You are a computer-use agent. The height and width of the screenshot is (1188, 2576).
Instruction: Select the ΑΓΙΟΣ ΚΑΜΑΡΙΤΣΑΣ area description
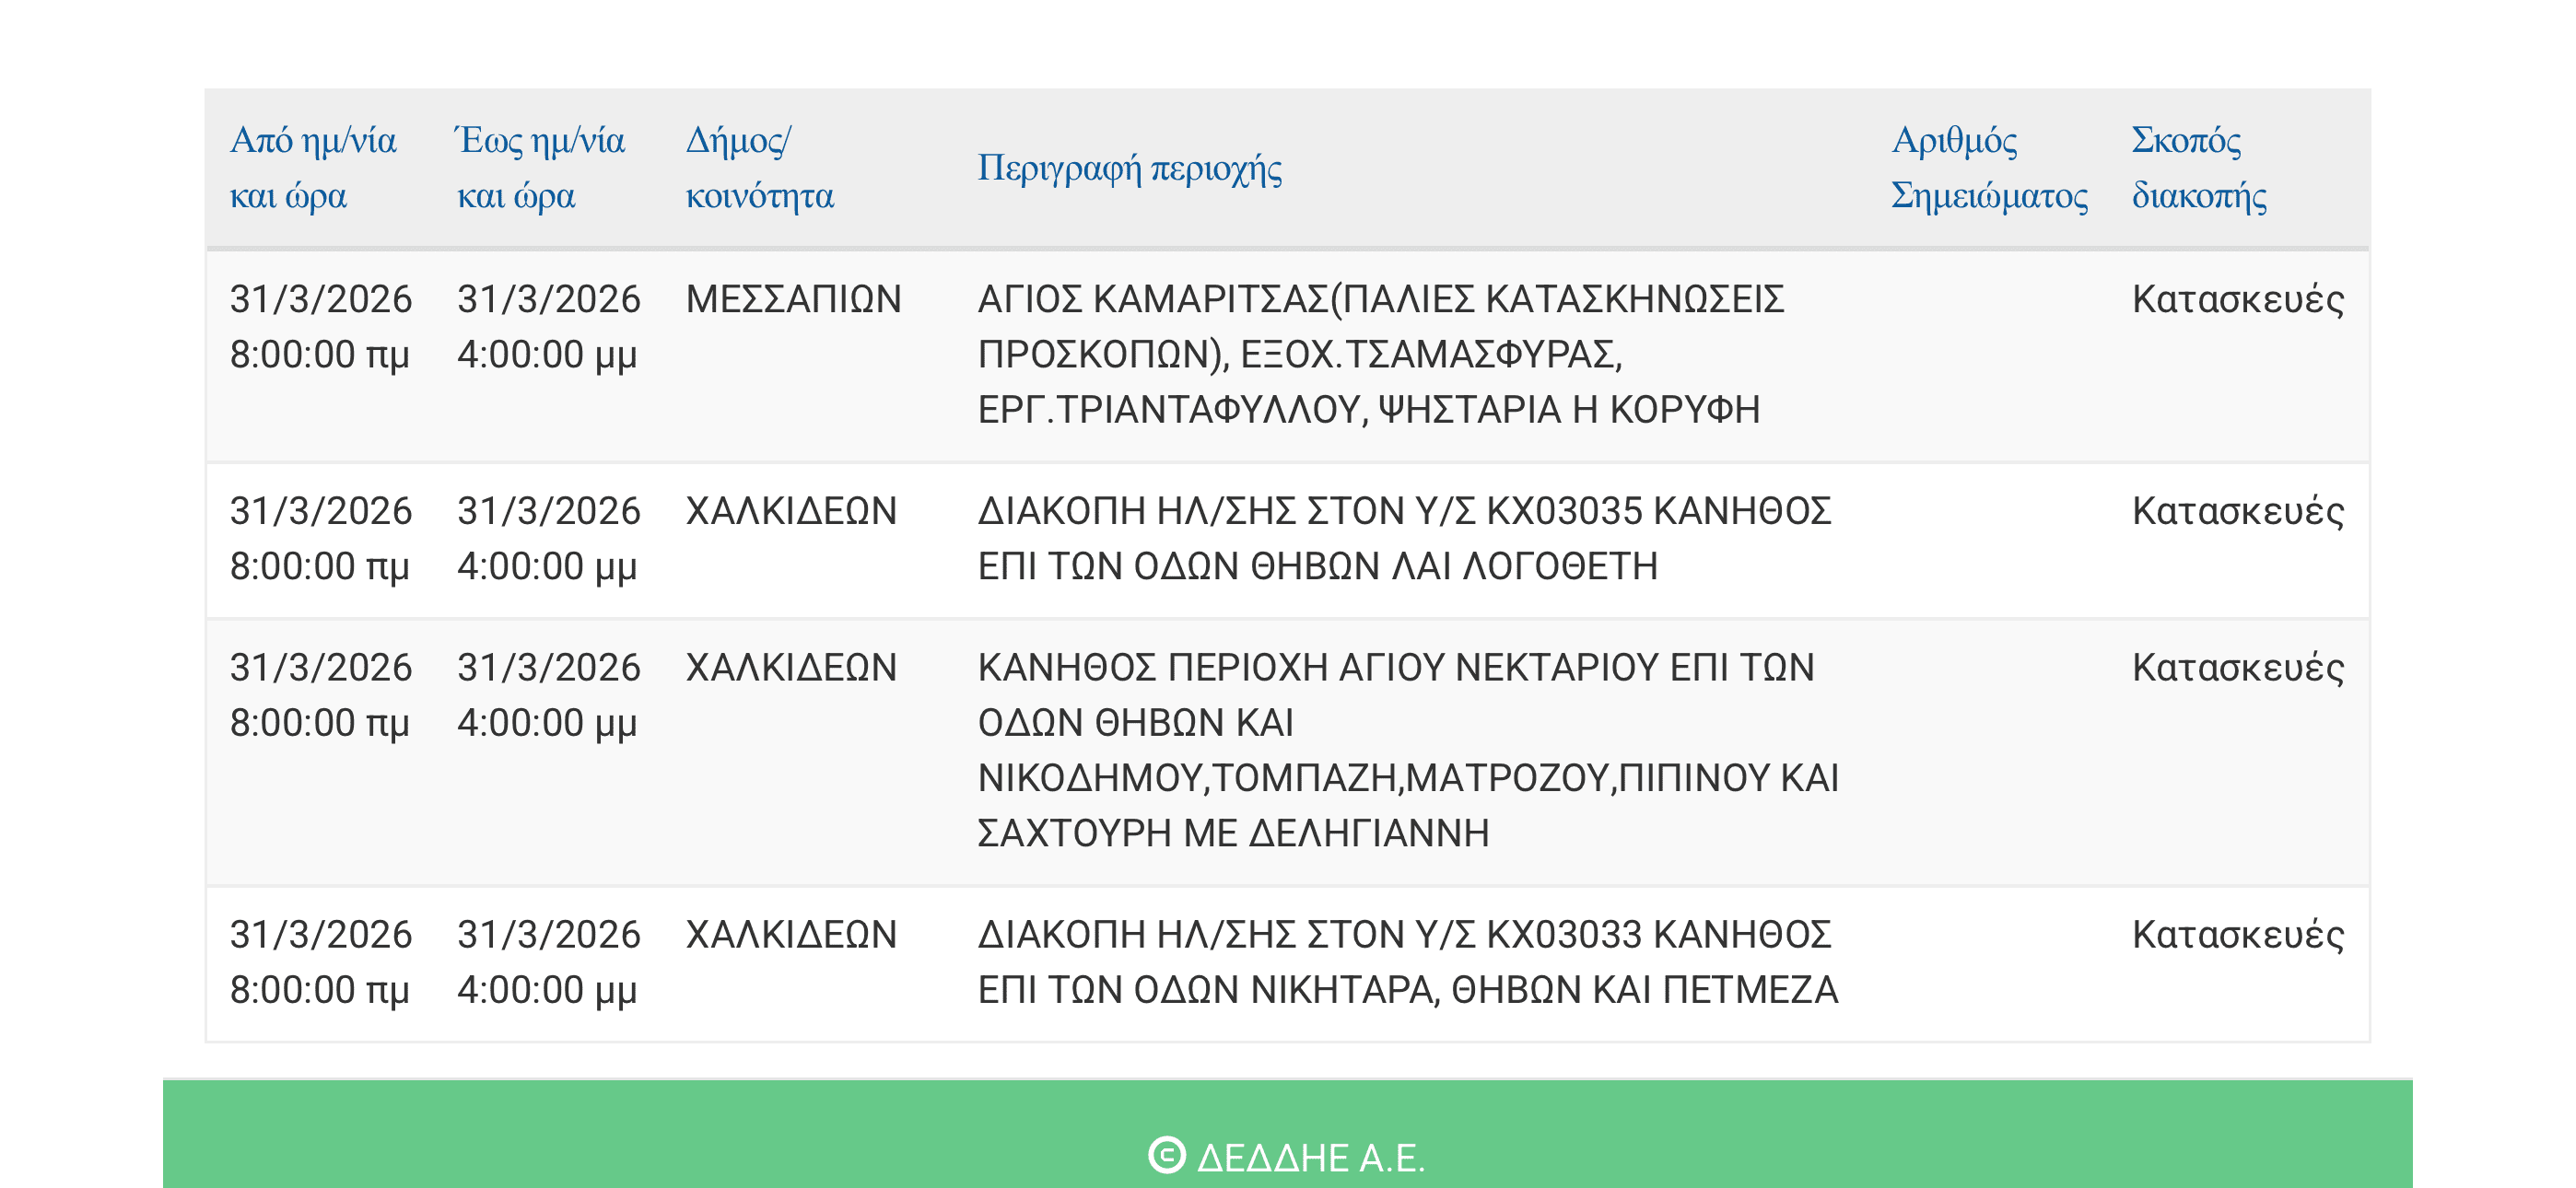pos(1380,354)
